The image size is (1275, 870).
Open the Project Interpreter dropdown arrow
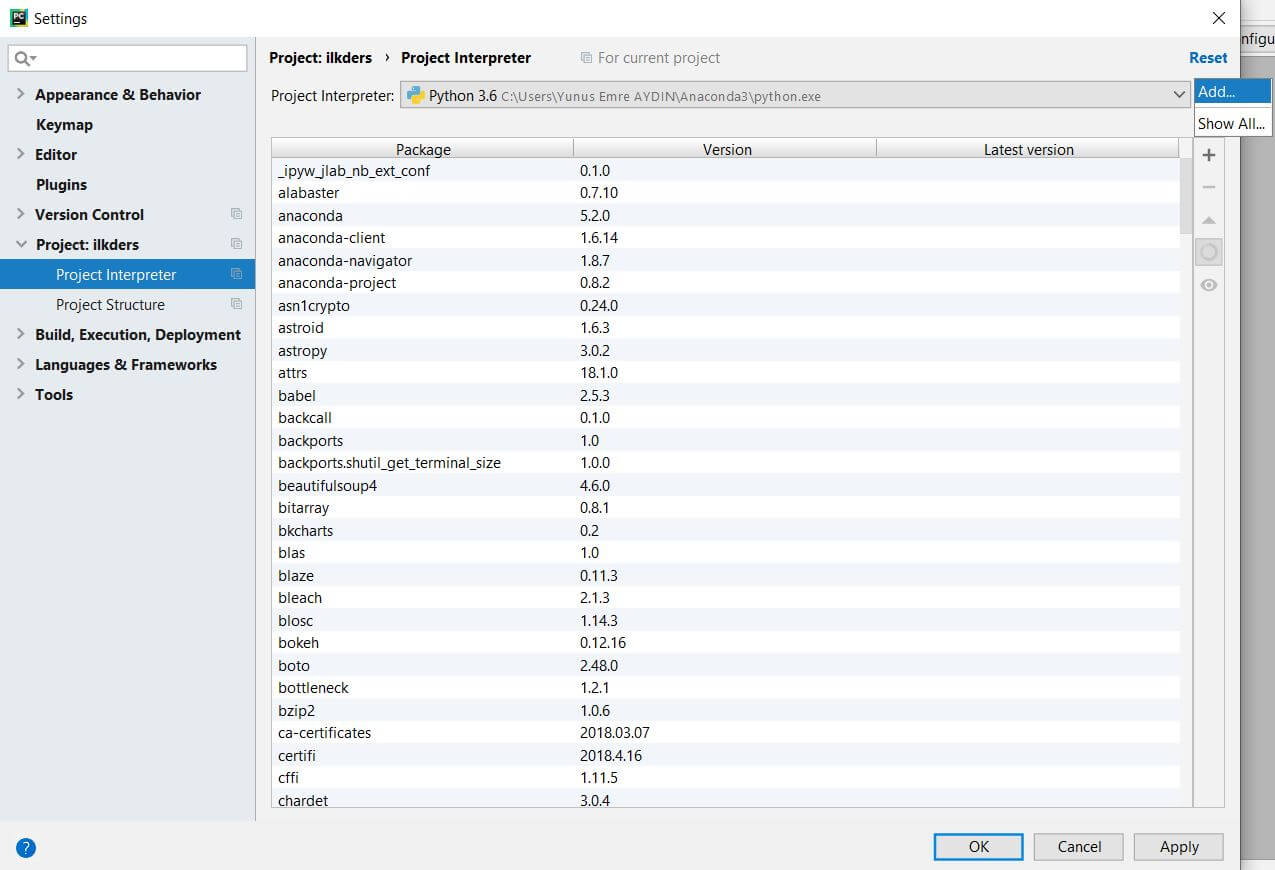pyautogui.click(x=1179, y=95)
